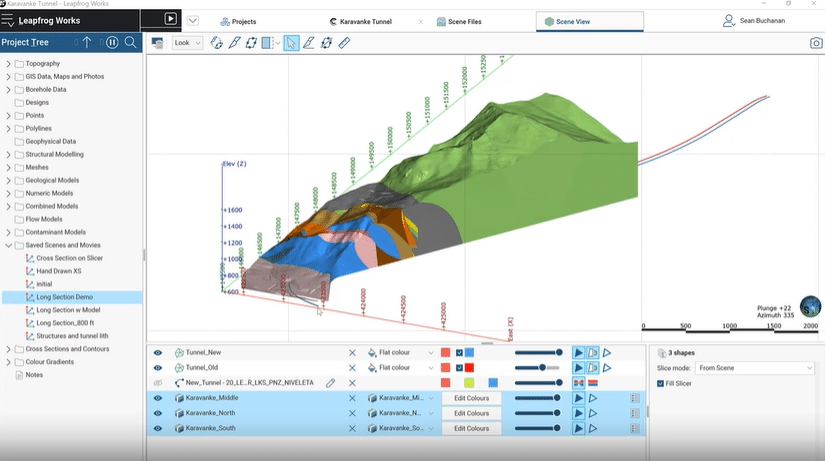Click the slicer clip icon for Tunnel_Old

tap(592, 368)
